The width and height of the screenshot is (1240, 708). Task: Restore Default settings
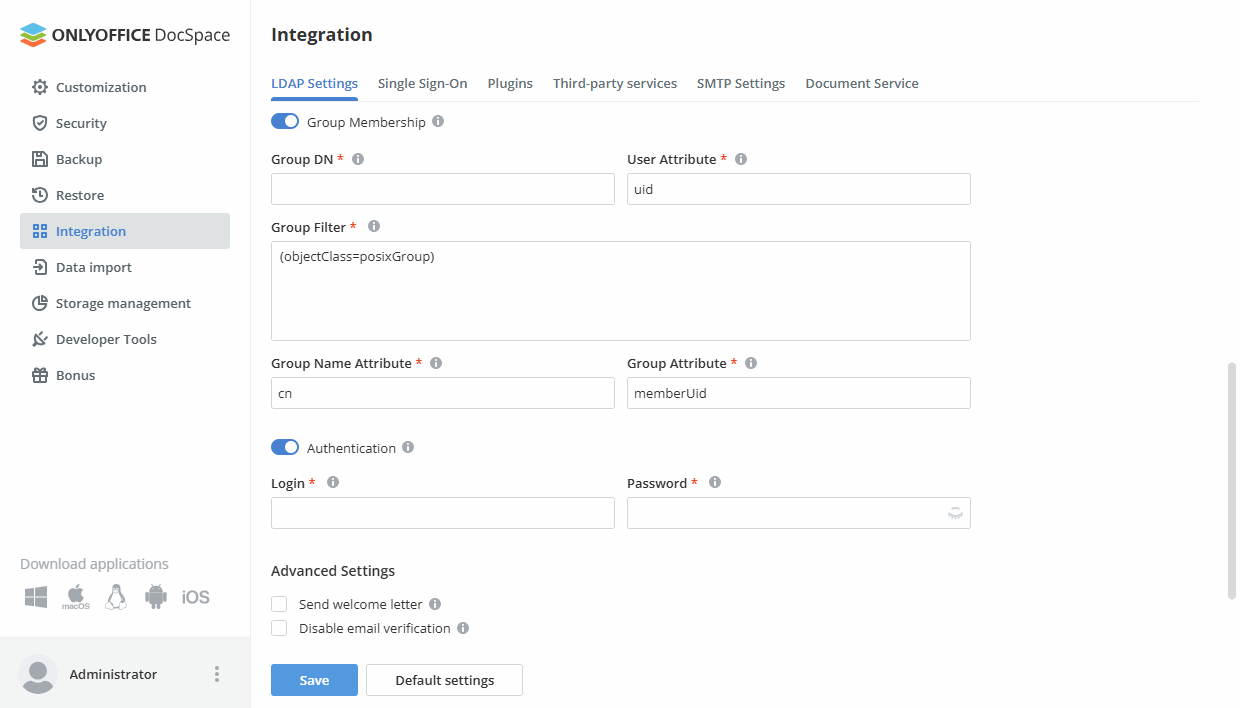coord(444,679)
